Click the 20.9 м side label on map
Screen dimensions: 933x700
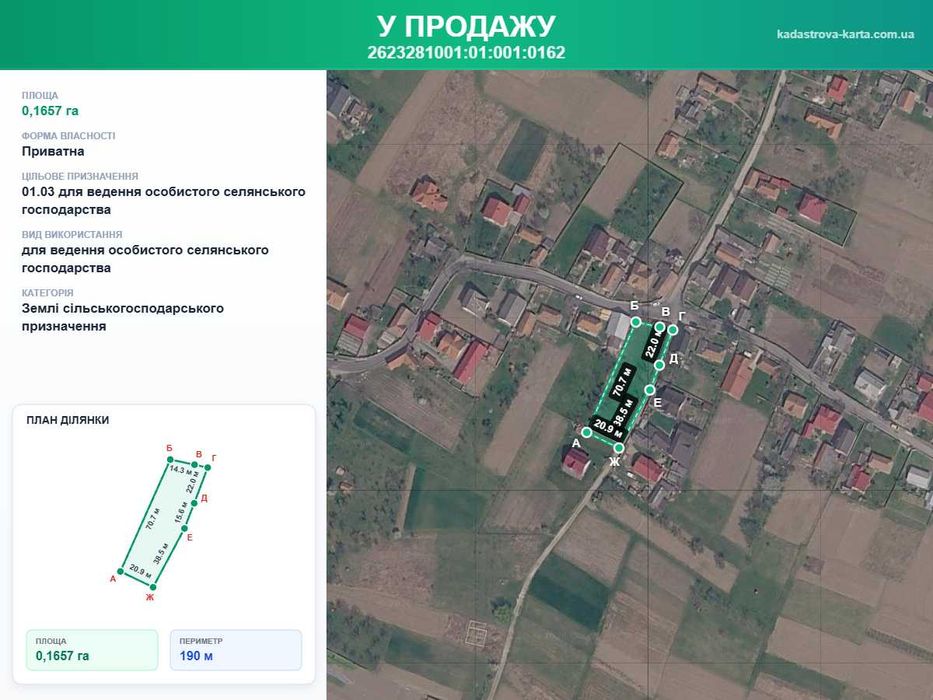tap(606, 428)
